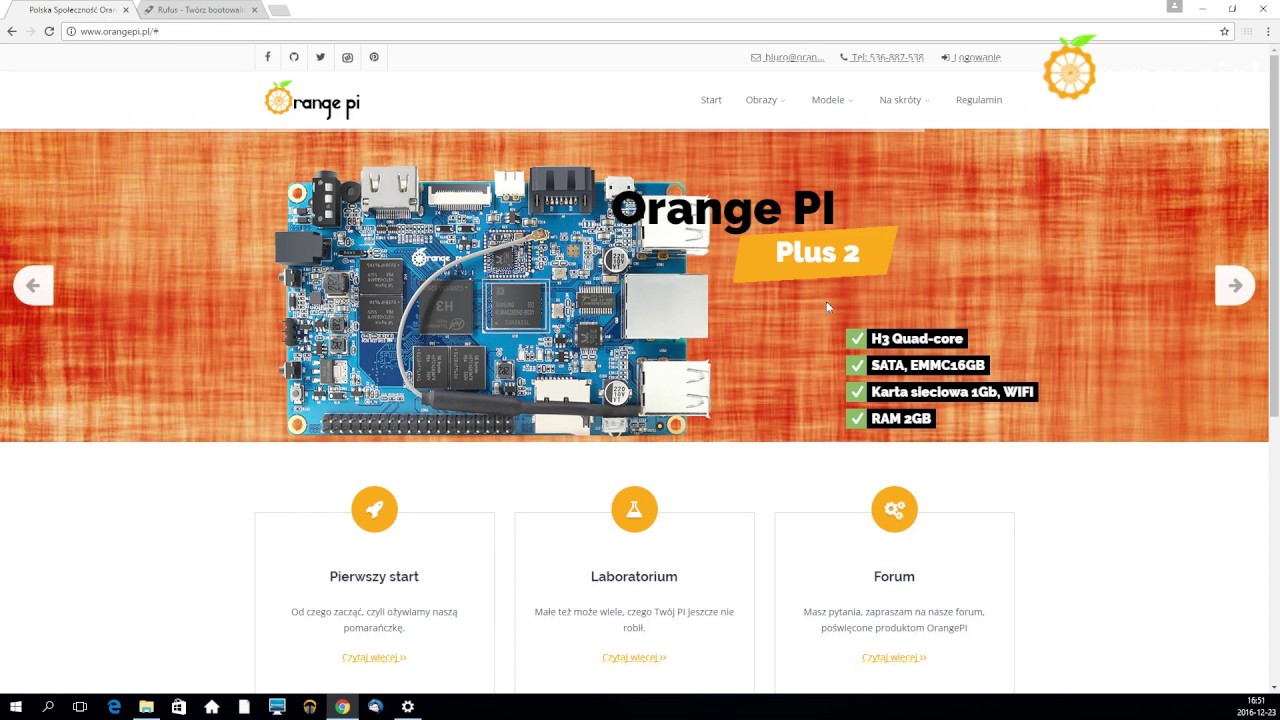Open the Chrome menu (three dots)

(1267, 31)
